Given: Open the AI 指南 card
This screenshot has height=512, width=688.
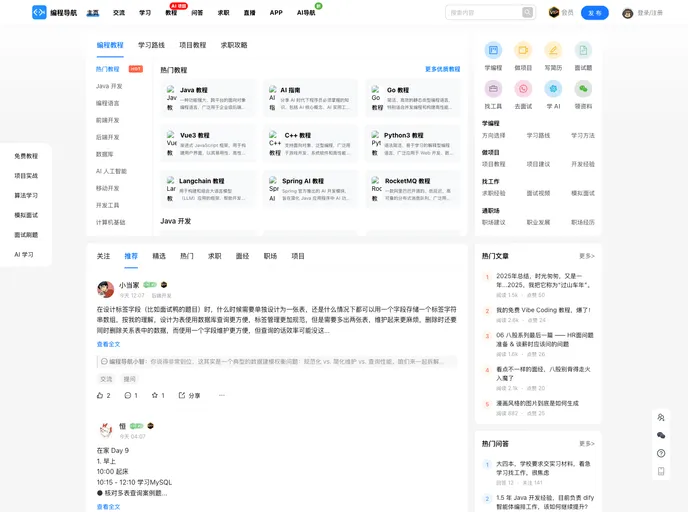Looking at the screenshot, I should coord(311,98).
